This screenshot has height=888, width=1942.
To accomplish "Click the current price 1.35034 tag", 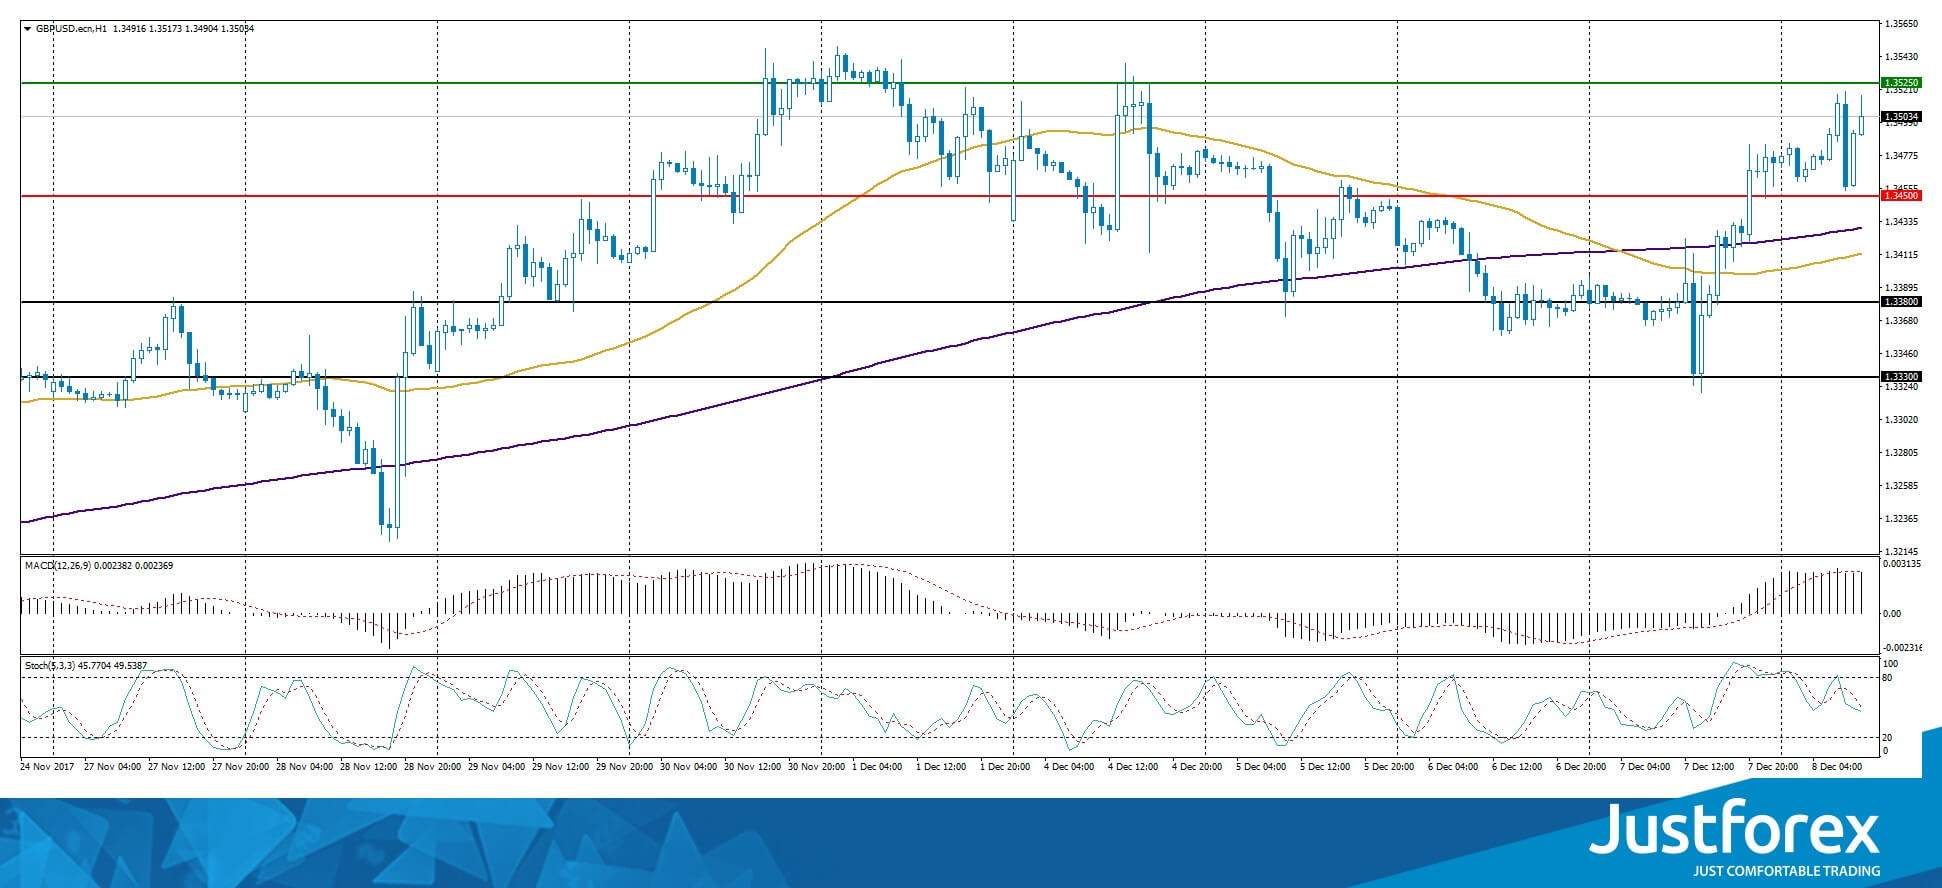I will (x=1901, y=117).
